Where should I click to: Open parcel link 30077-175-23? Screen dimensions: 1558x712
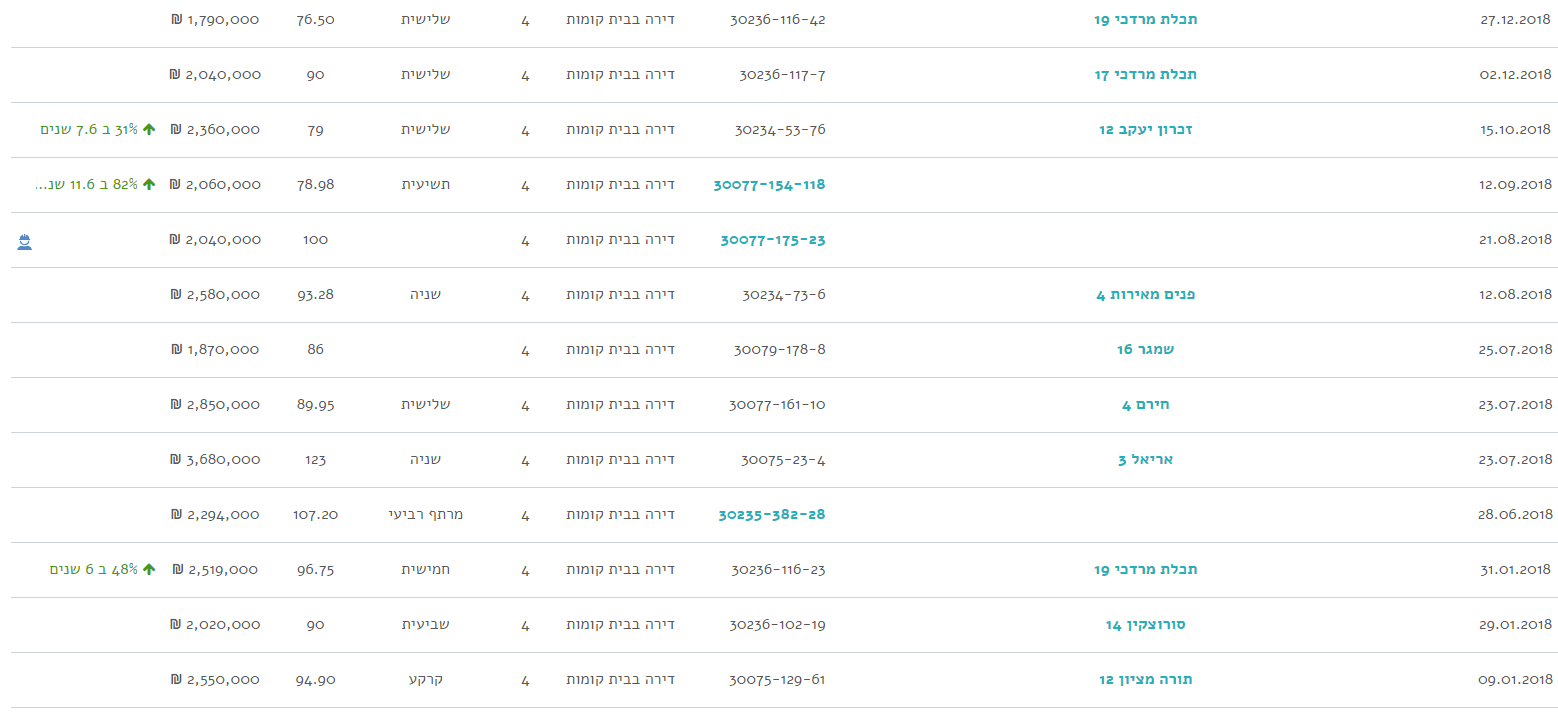click(772, 240)
